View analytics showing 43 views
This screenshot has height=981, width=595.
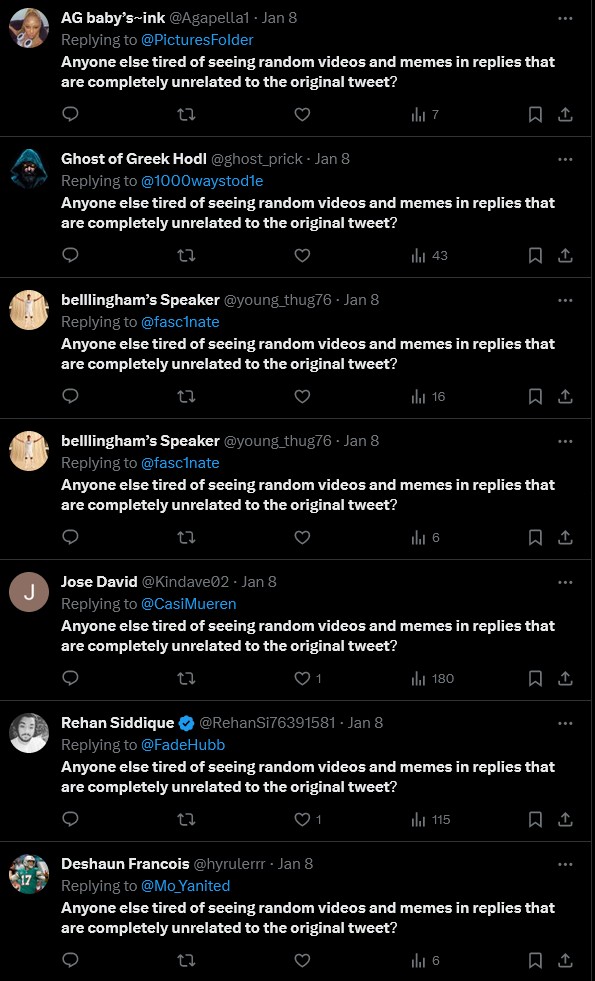click(x=429, y=255)
